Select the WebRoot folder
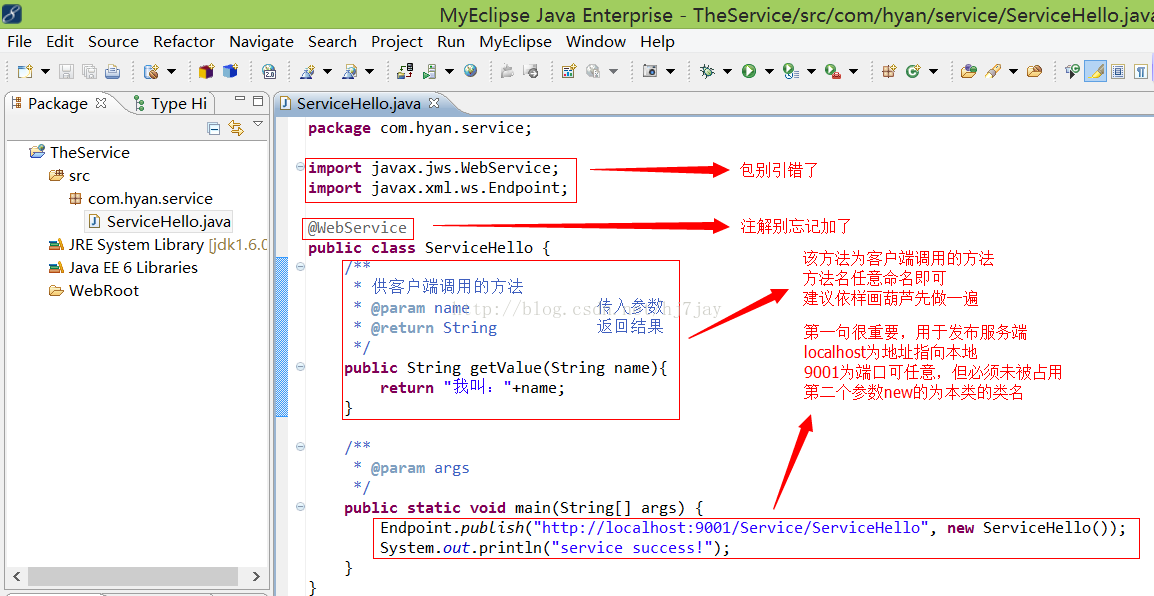This screenshot has width=1154, height=596. (94, 291)
